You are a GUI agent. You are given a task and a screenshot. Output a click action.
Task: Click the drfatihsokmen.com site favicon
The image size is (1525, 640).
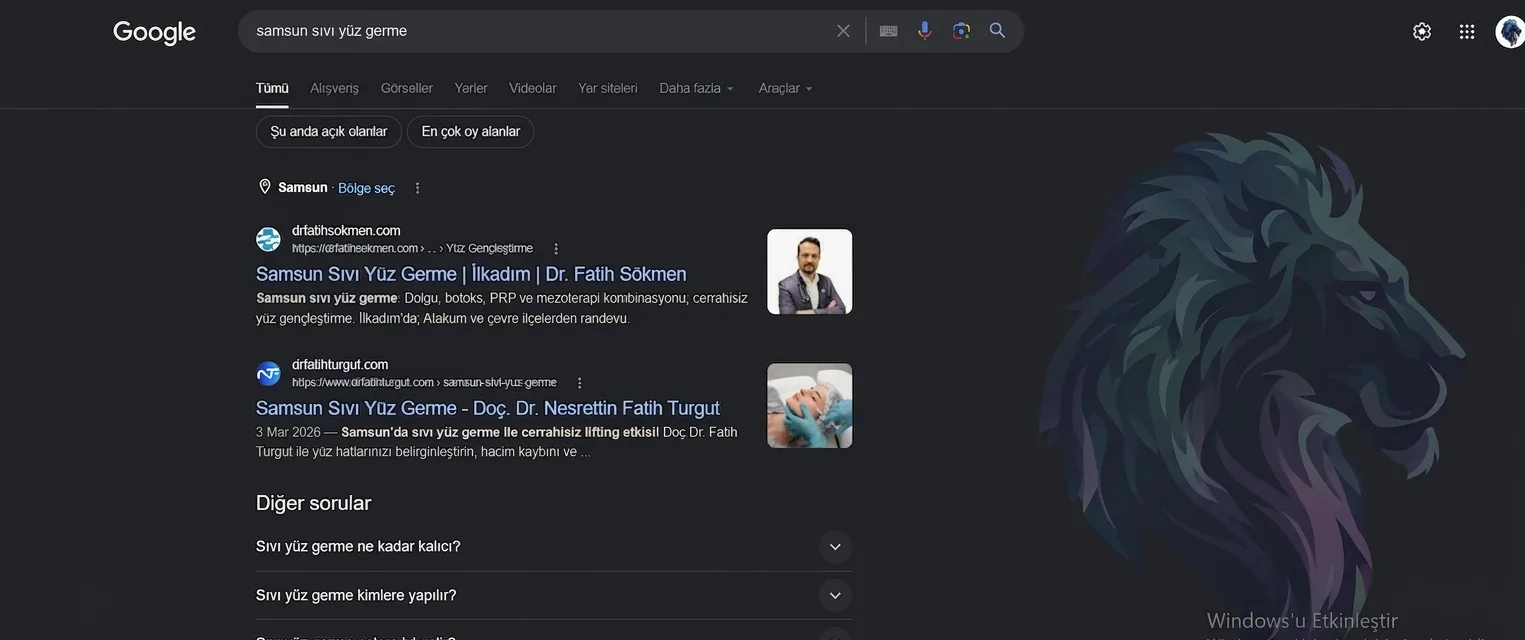click(x=268, y=239)
